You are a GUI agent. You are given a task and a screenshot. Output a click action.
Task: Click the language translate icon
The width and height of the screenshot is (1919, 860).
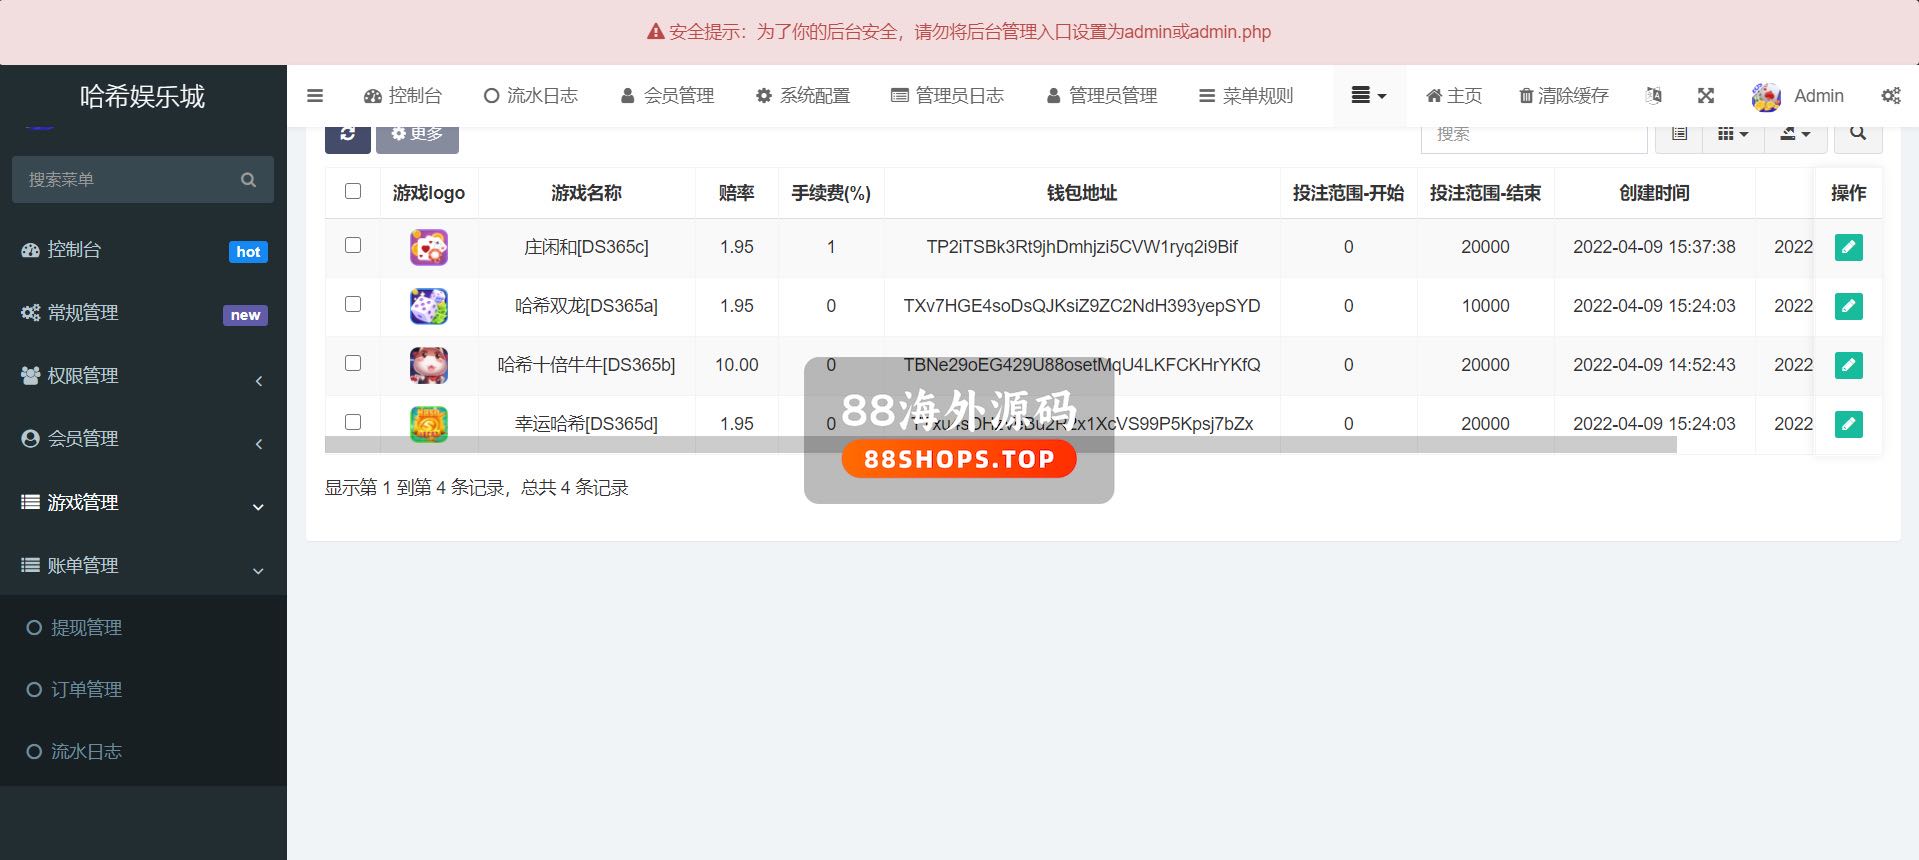point(1654,96)
